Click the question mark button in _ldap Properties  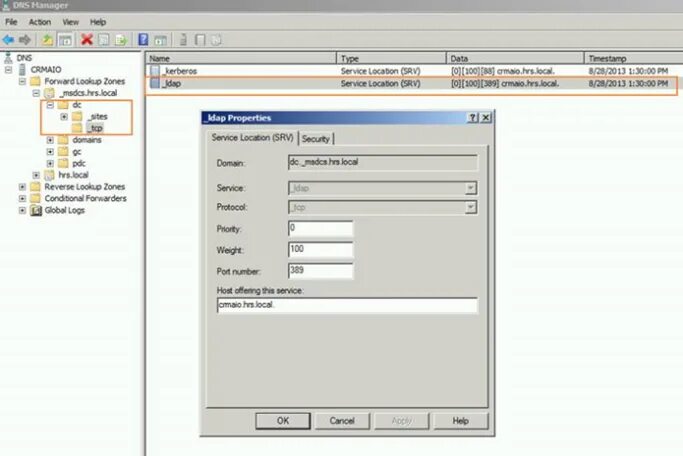point(472,118)
